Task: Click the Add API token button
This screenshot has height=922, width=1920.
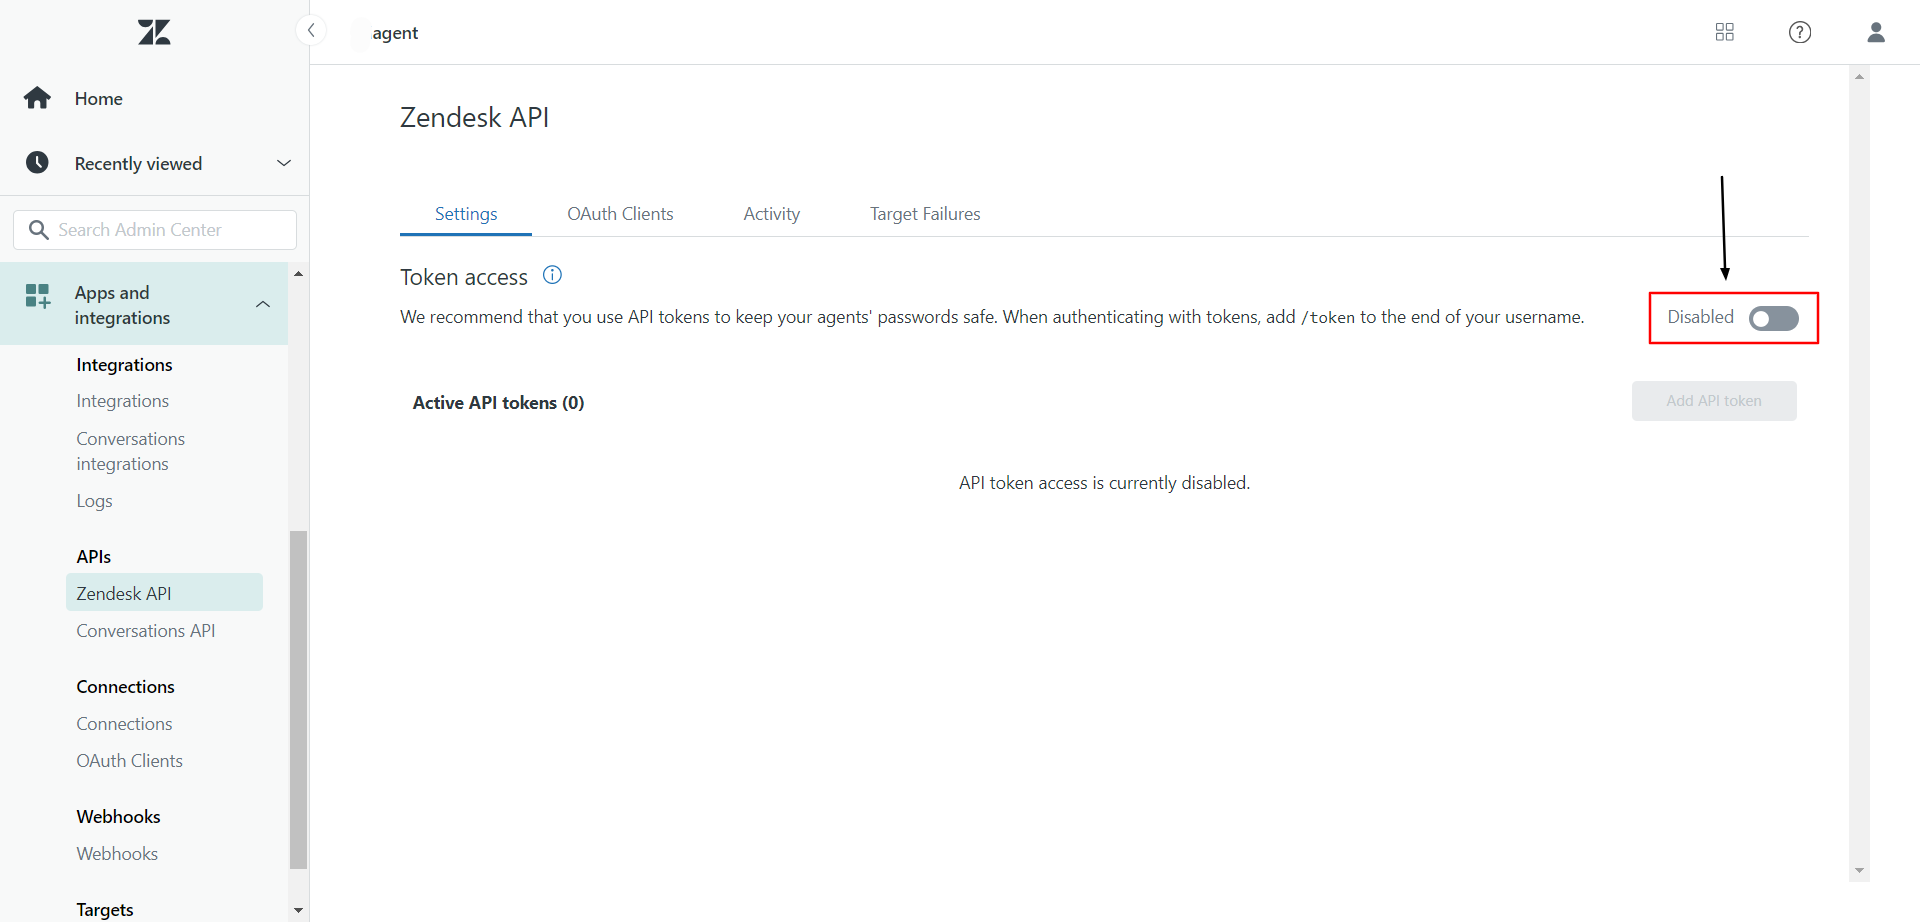Action: 1714,401
